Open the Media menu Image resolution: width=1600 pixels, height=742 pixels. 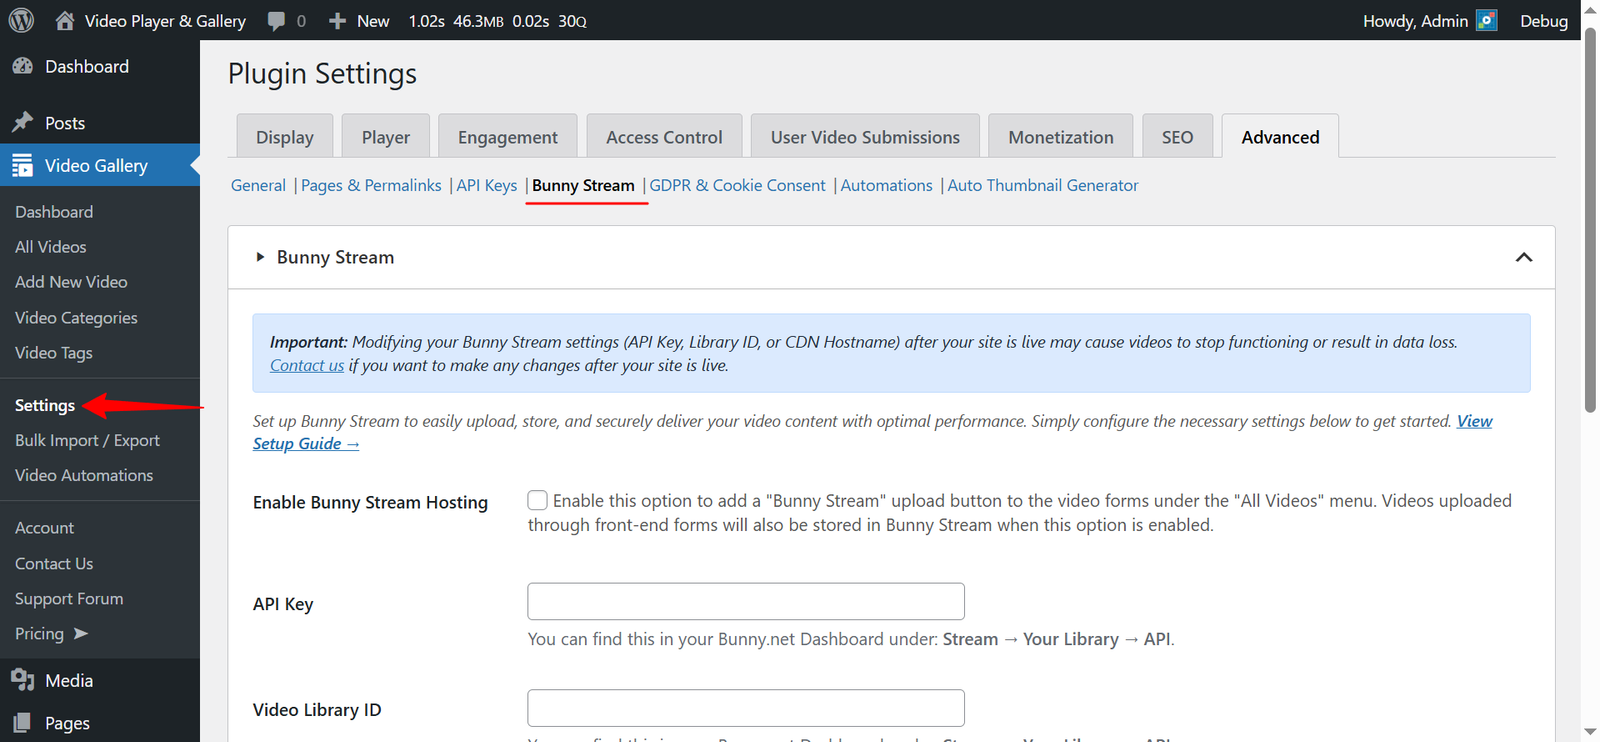click(x=100, y=680)
